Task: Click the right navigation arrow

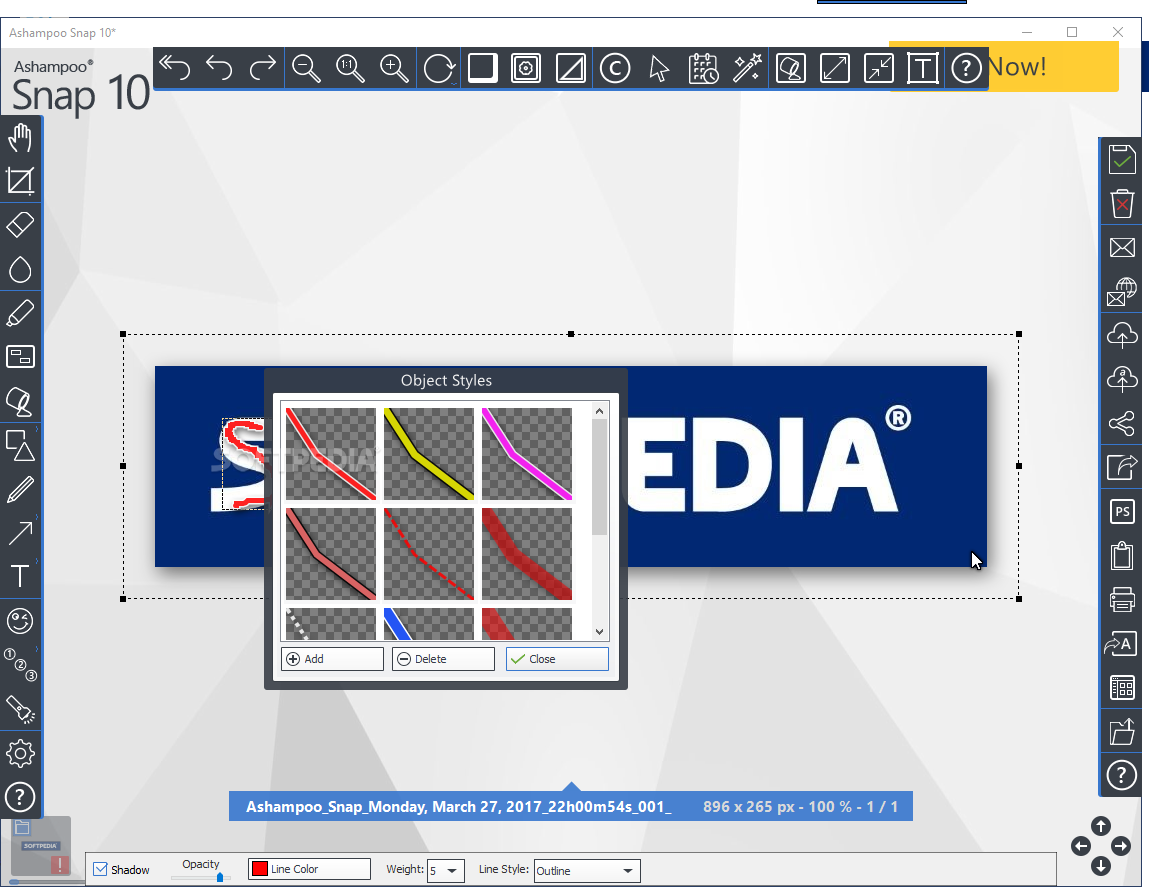Action: (x=1120, y=846)
